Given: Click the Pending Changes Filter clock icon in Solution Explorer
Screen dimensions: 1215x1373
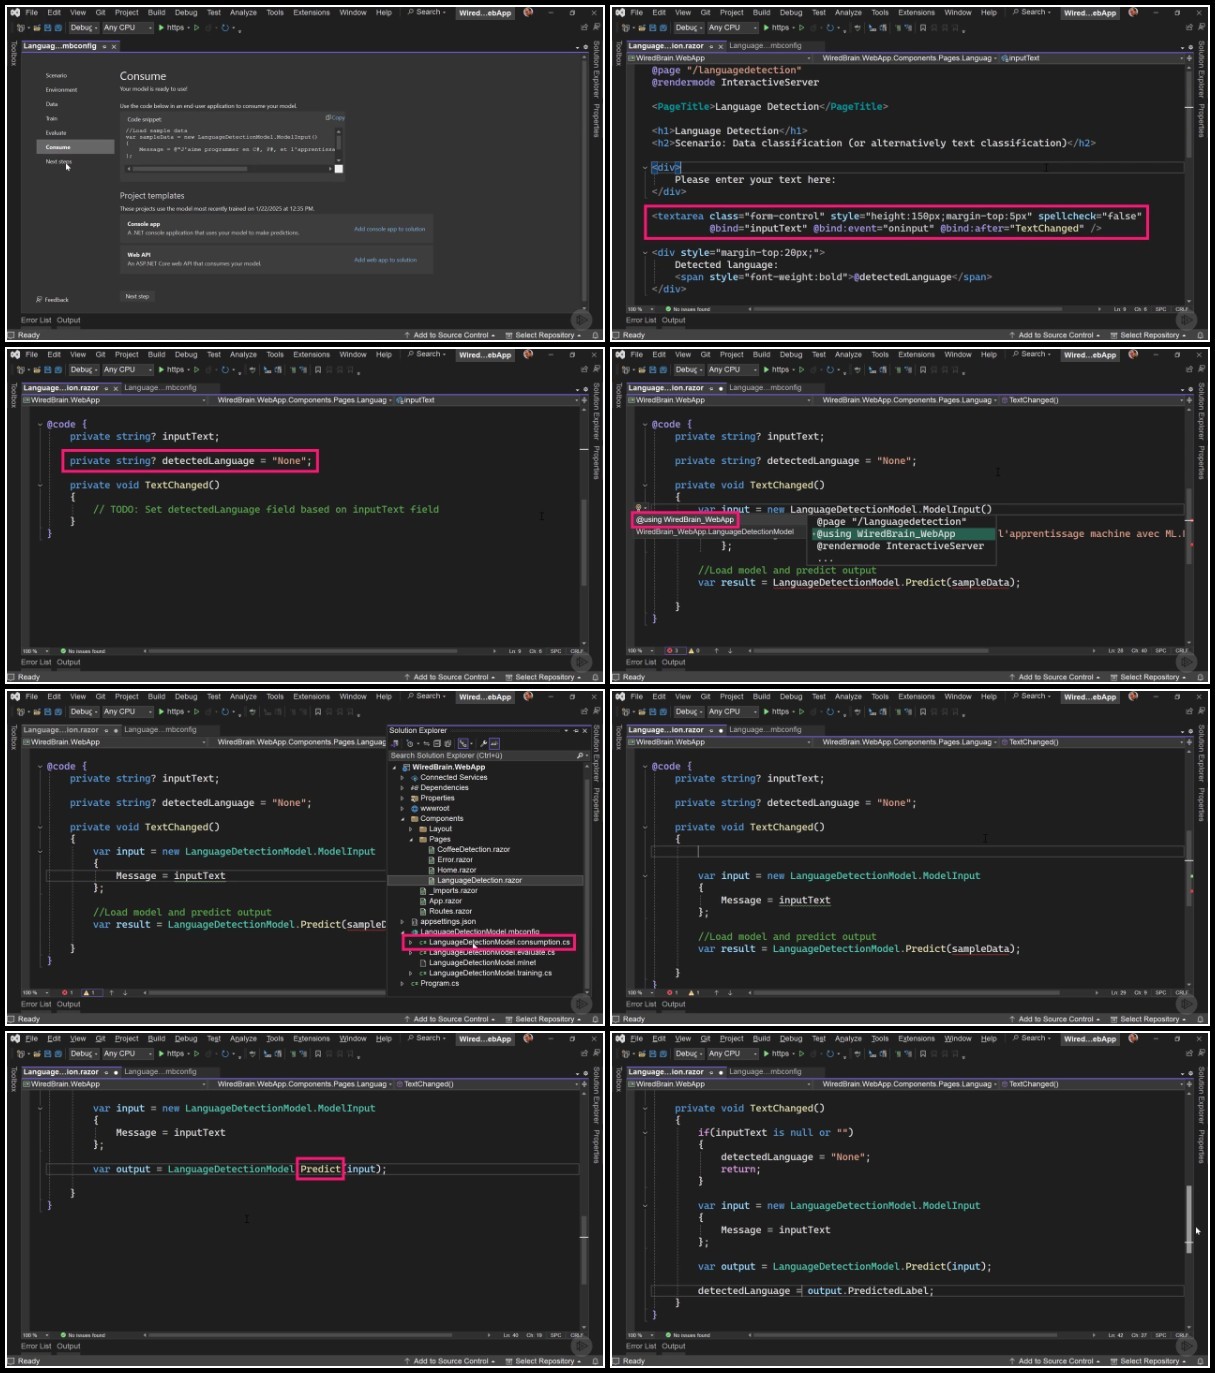Looking at the screenshot, I should [410, 744].
